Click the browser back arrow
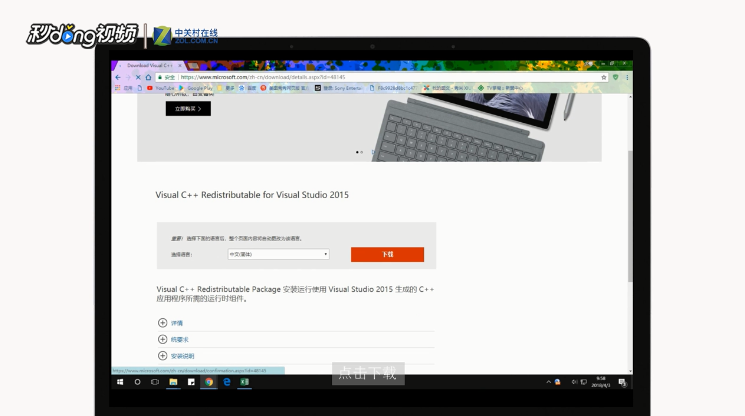 [118, 77]
